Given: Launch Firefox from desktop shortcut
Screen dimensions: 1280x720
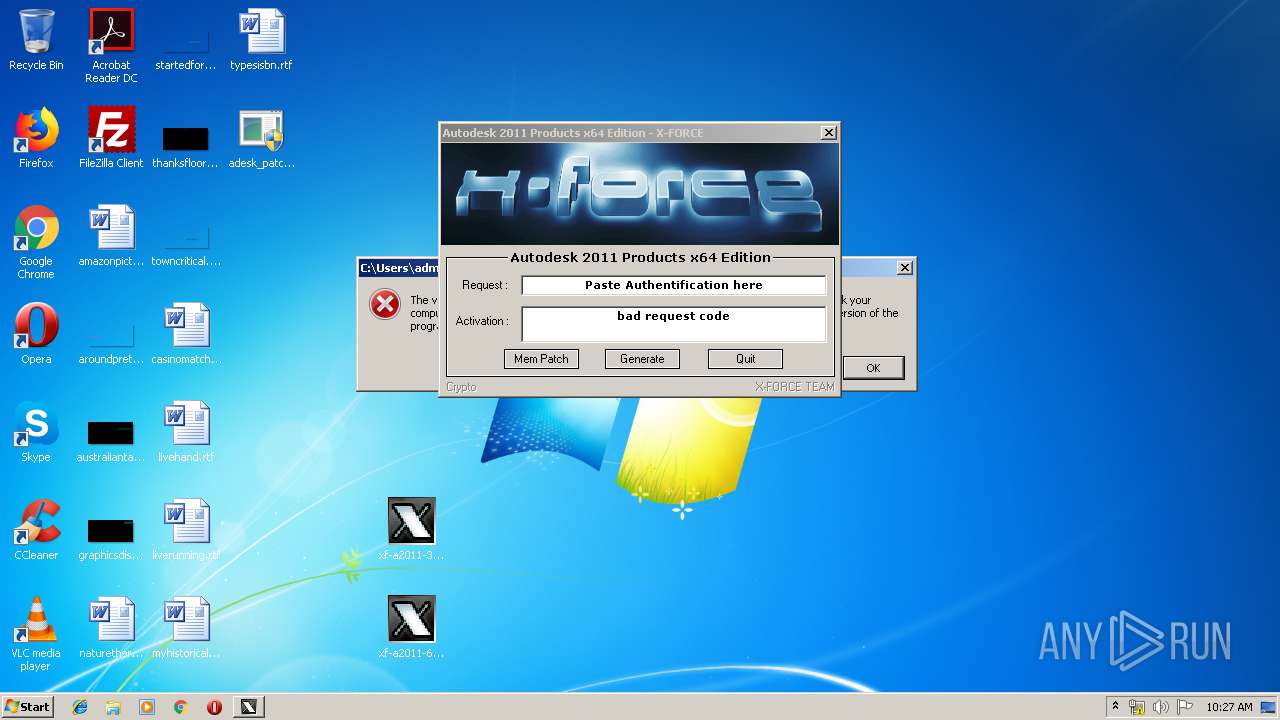Looking at the screenshot, I should point(36,138).
